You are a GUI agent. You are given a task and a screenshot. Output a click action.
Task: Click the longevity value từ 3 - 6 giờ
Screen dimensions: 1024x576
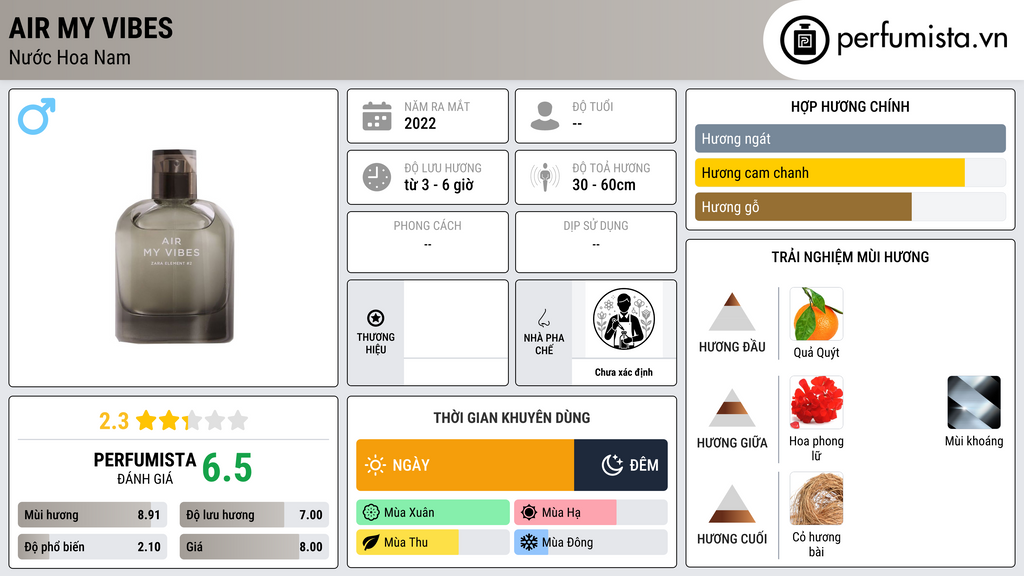(439, 185)
